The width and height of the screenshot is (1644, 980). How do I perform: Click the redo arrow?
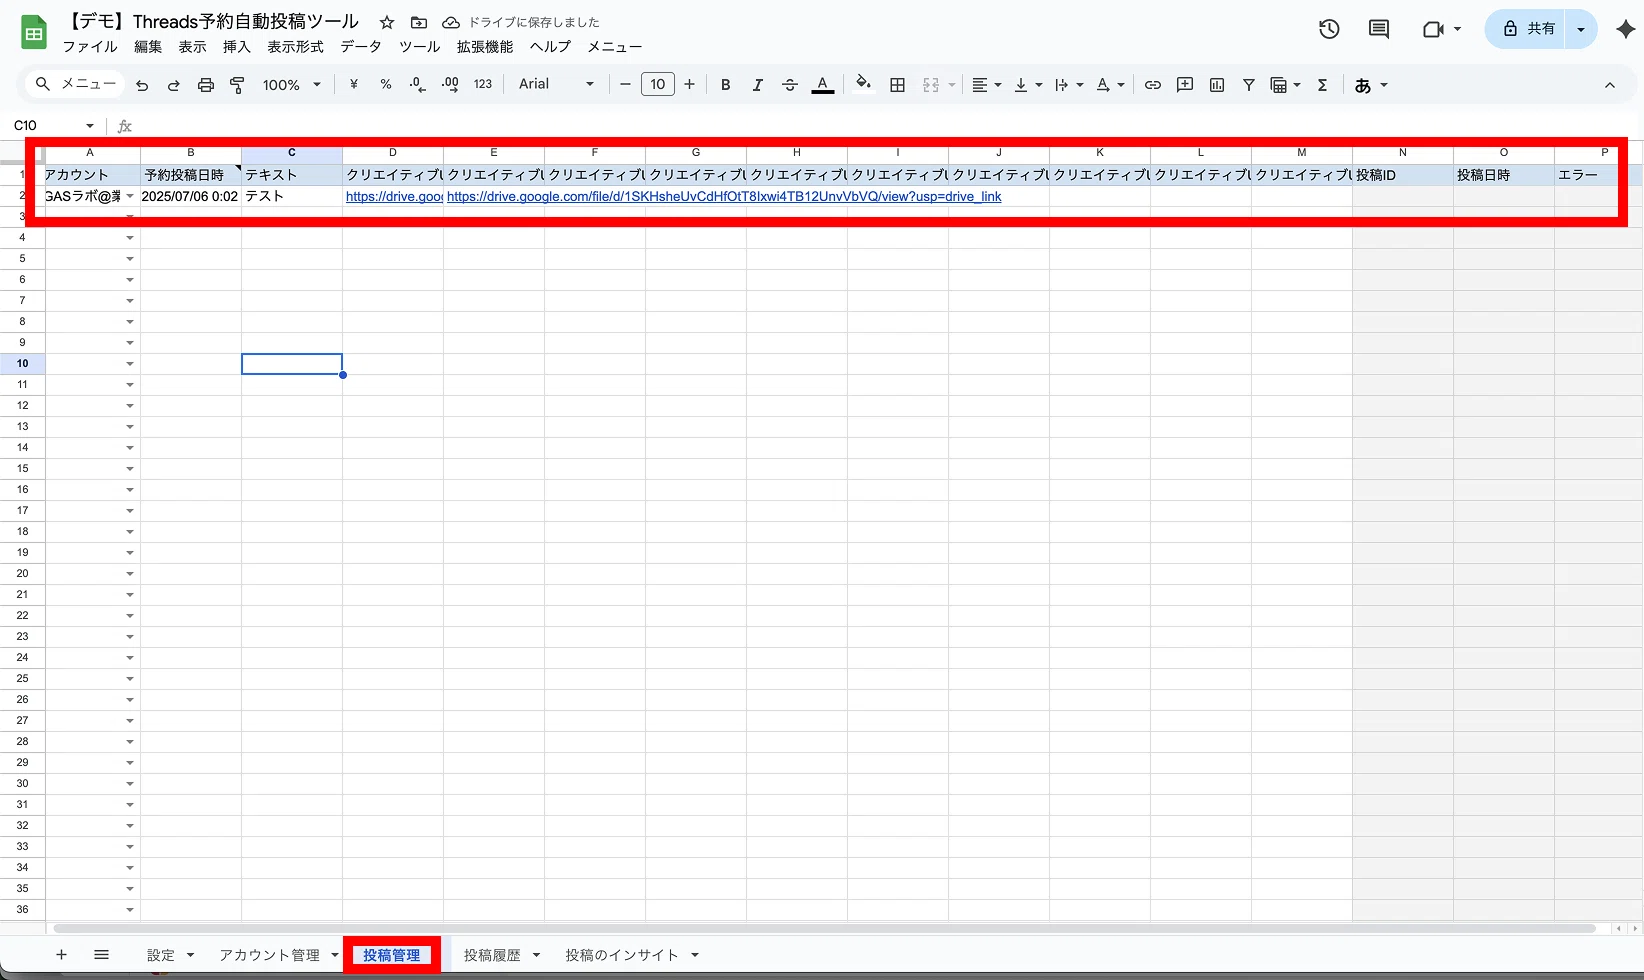[x=174, y=85]
